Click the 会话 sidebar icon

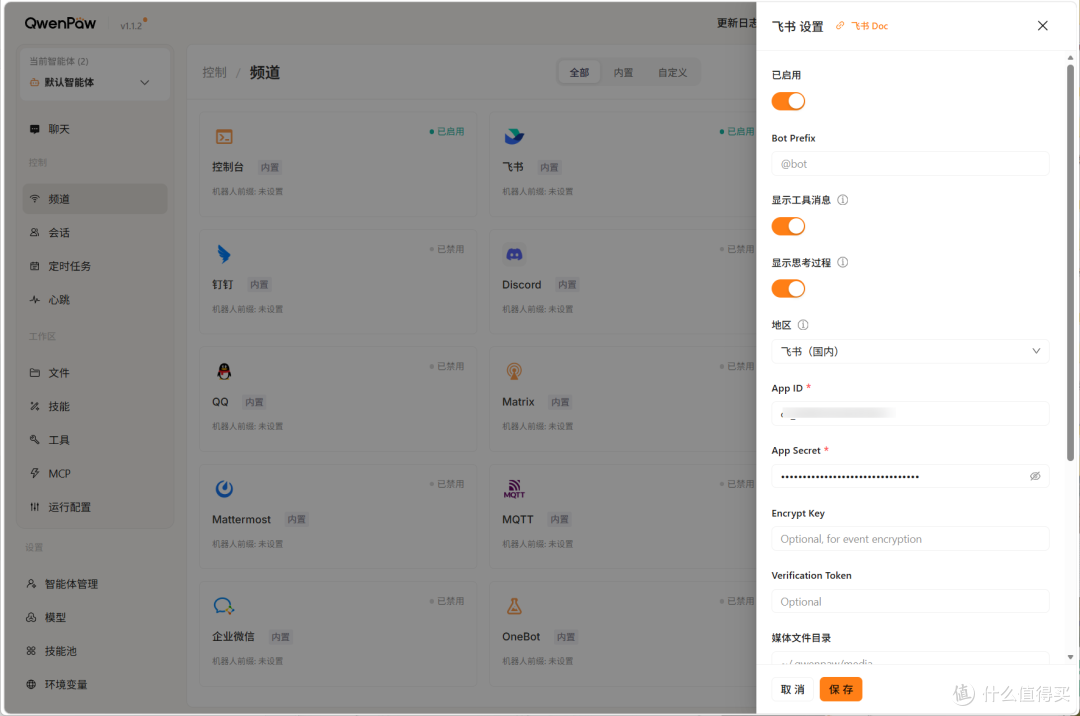(x=34, y=233)
